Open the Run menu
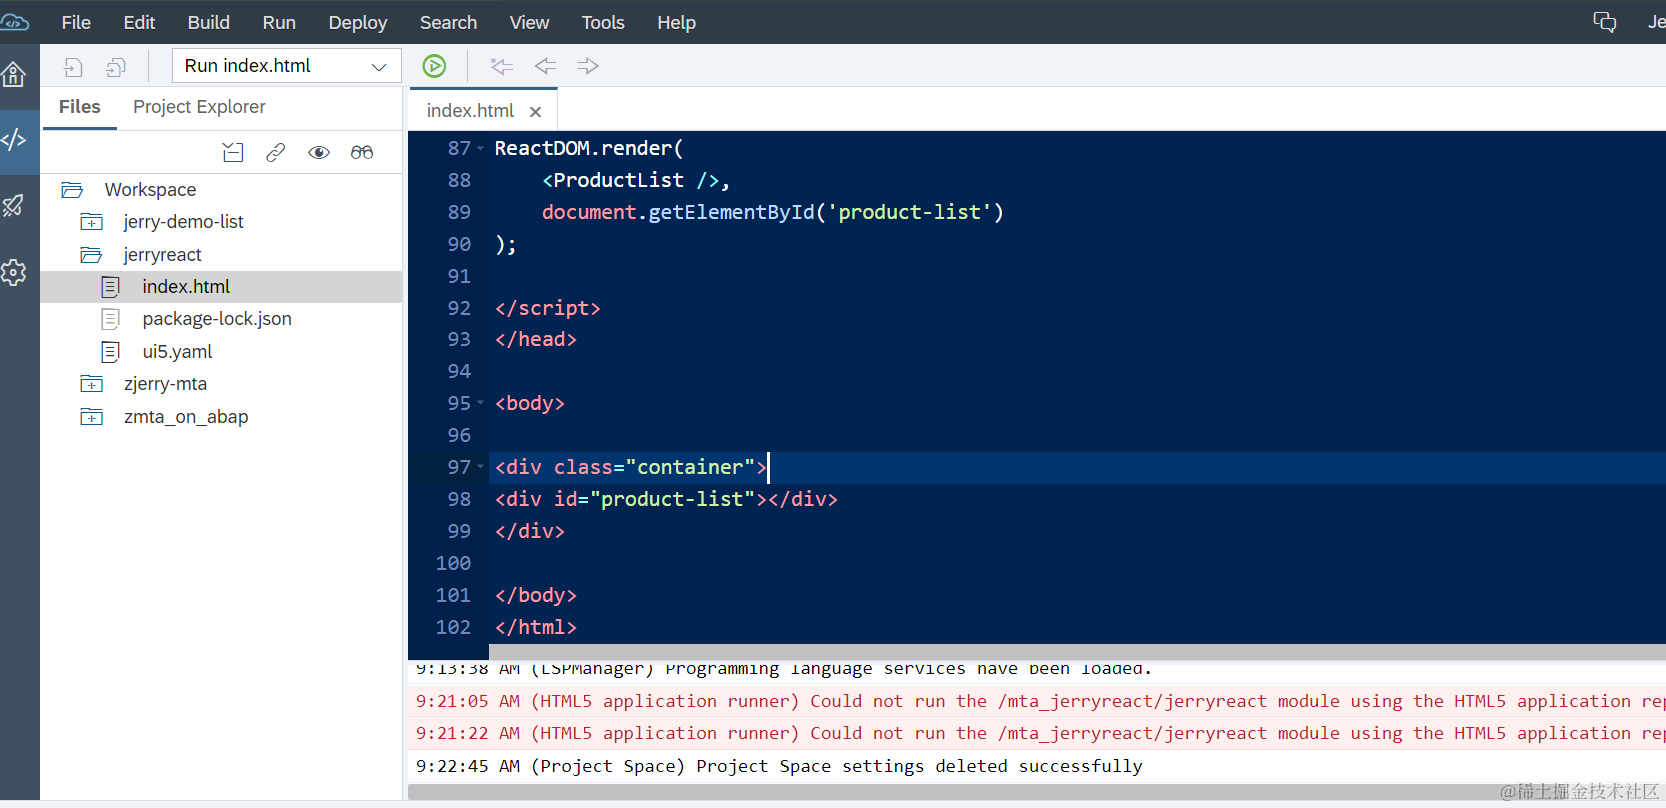Screen dimensions: 1666x808 (x=279, y=22)
